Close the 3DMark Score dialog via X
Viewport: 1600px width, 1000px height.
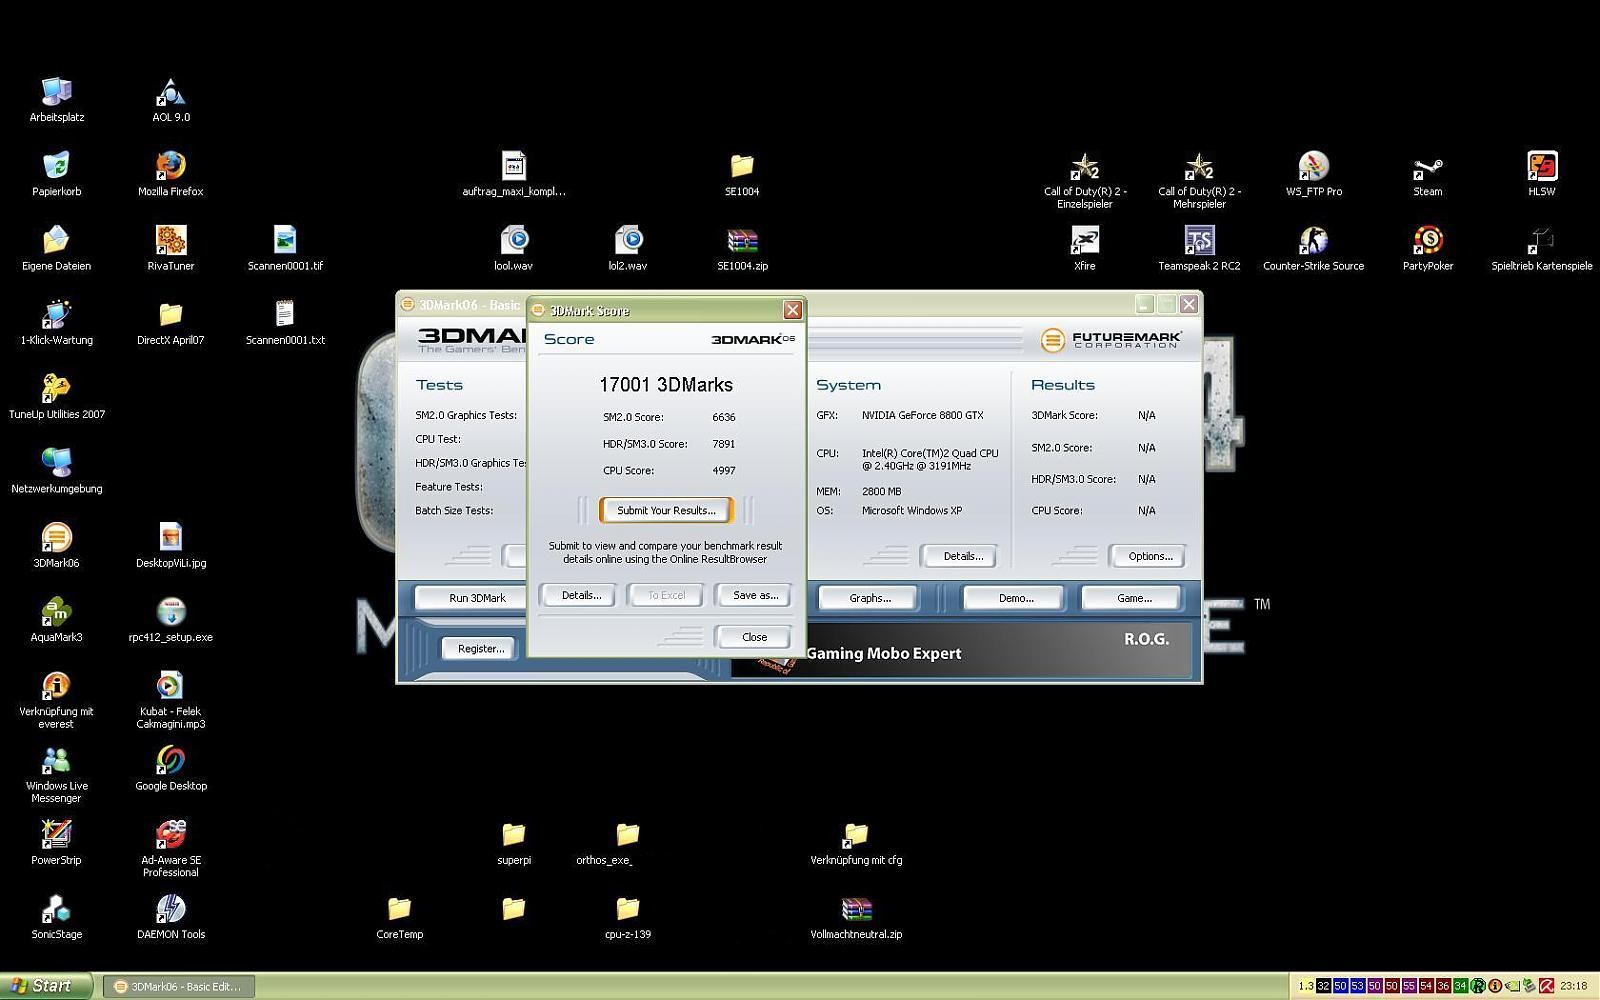(792, 310)
